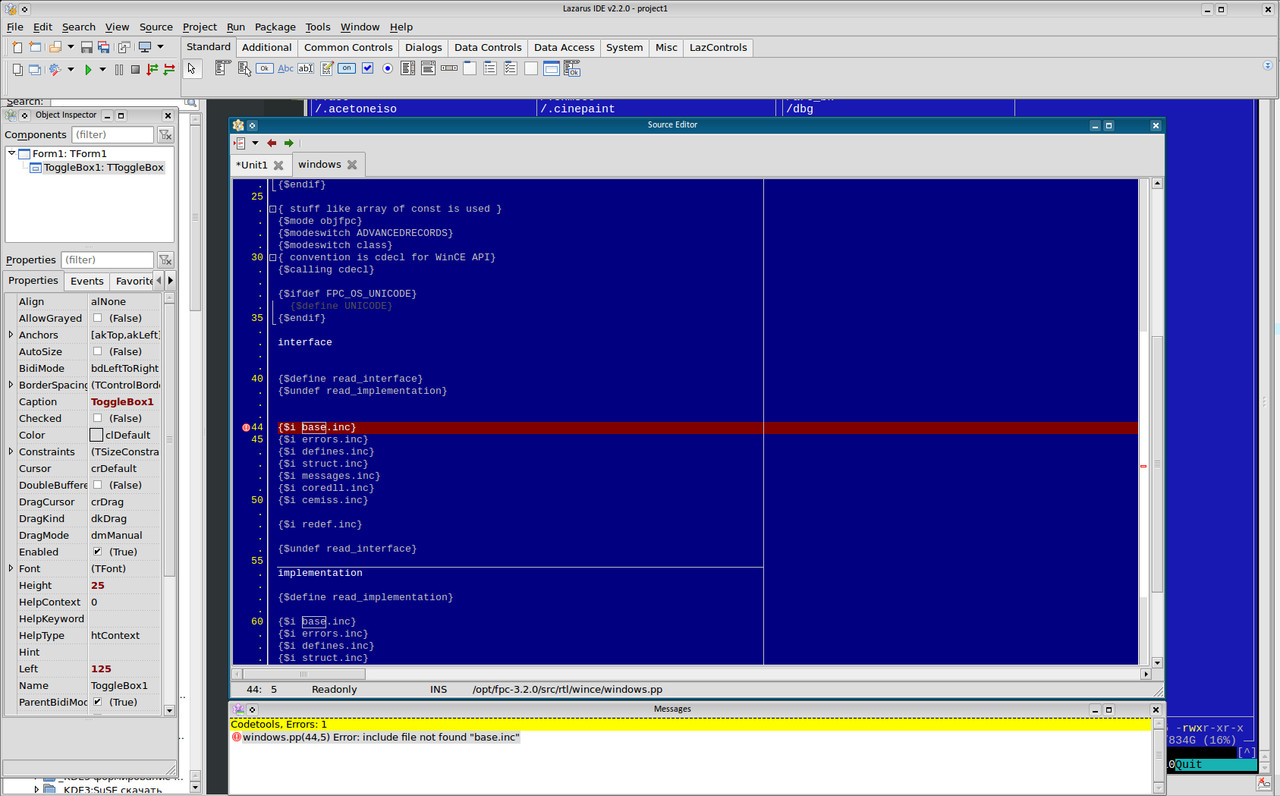
Task: Select the TCheckBox palette component
Action: point(367,68)
